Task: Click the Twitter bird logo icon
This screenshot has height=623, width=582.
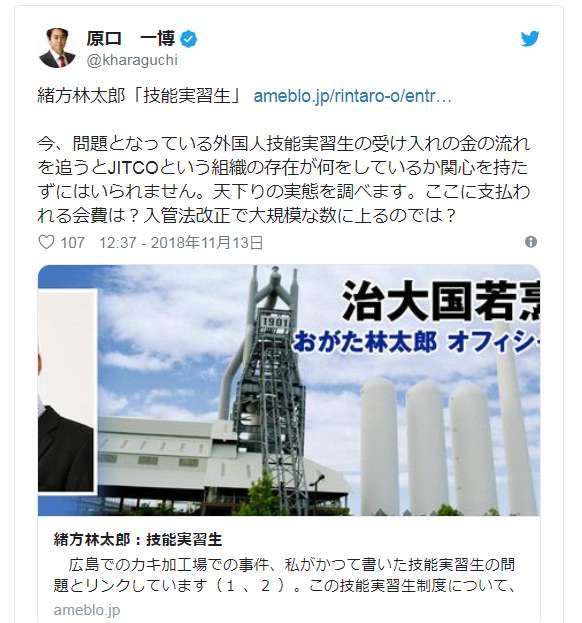Action: (530, 39)
